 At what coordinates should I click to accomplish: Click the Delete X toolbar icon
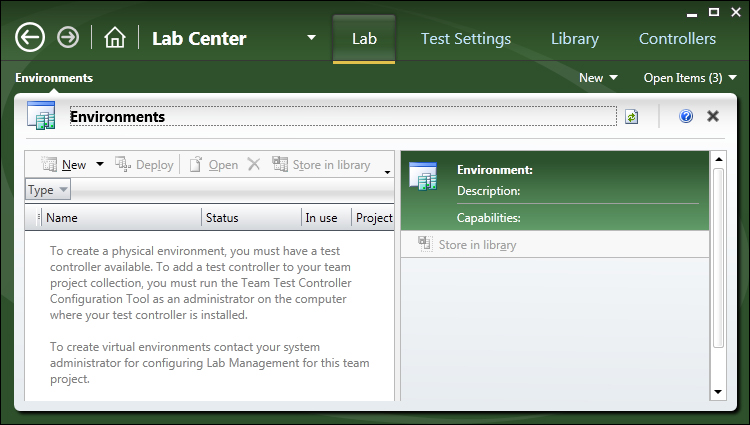[254, 164]
